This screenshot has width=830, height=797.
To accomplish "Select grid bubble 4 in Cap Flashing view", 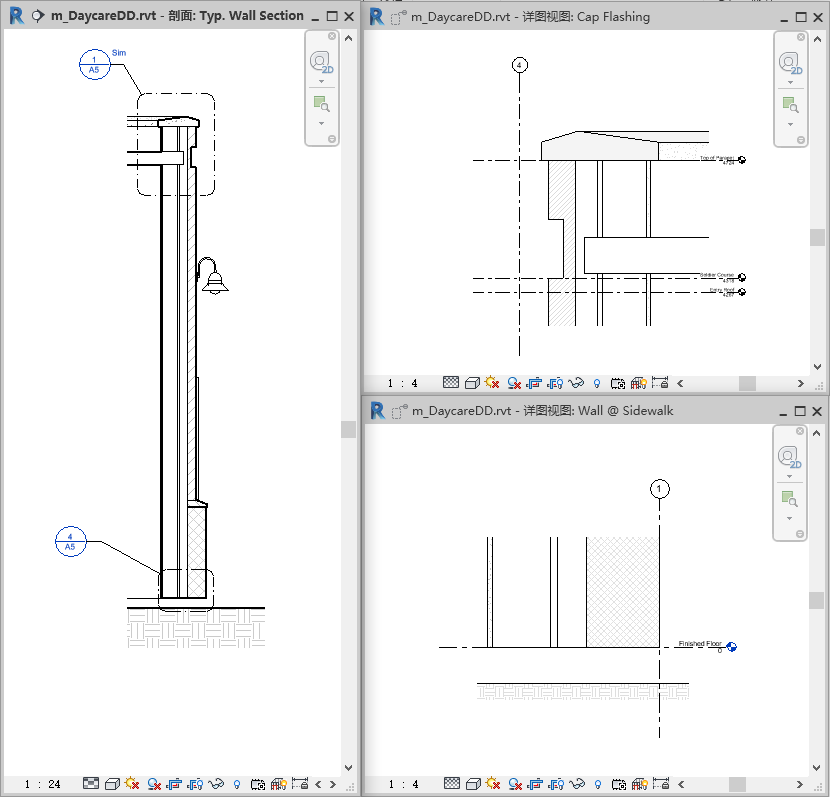I will (x=520, y=65).
